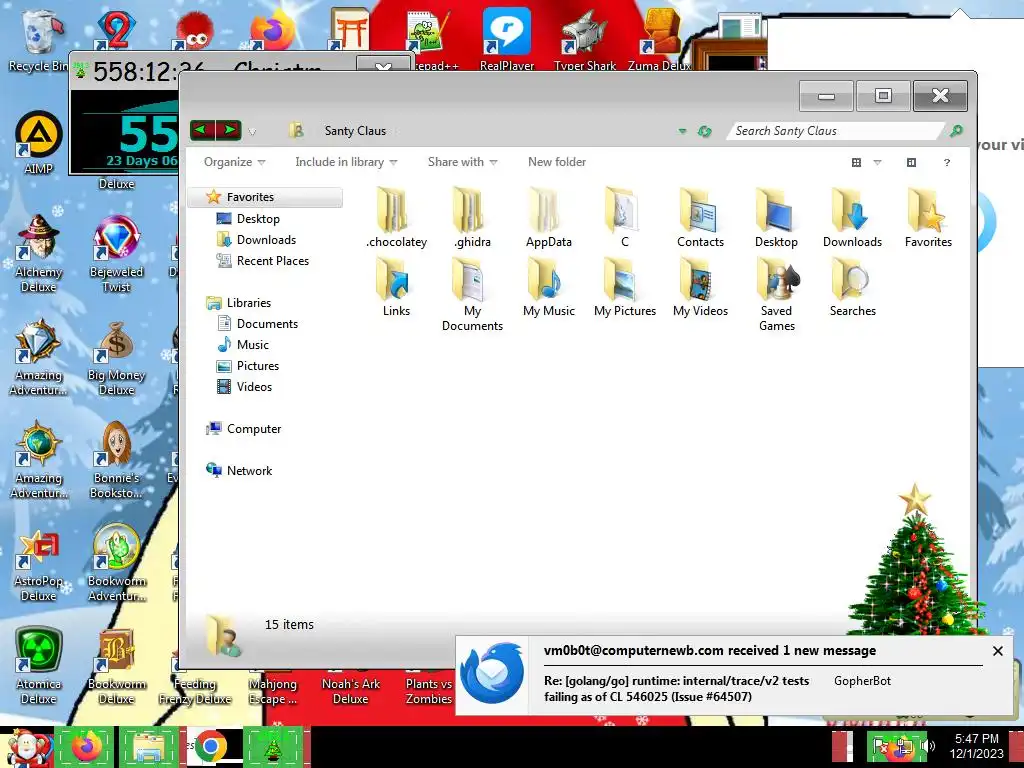Select Recycle Bin on desktop
Image resolution: width=1024 pixels, height=768 pixels.
click(38, 40)
